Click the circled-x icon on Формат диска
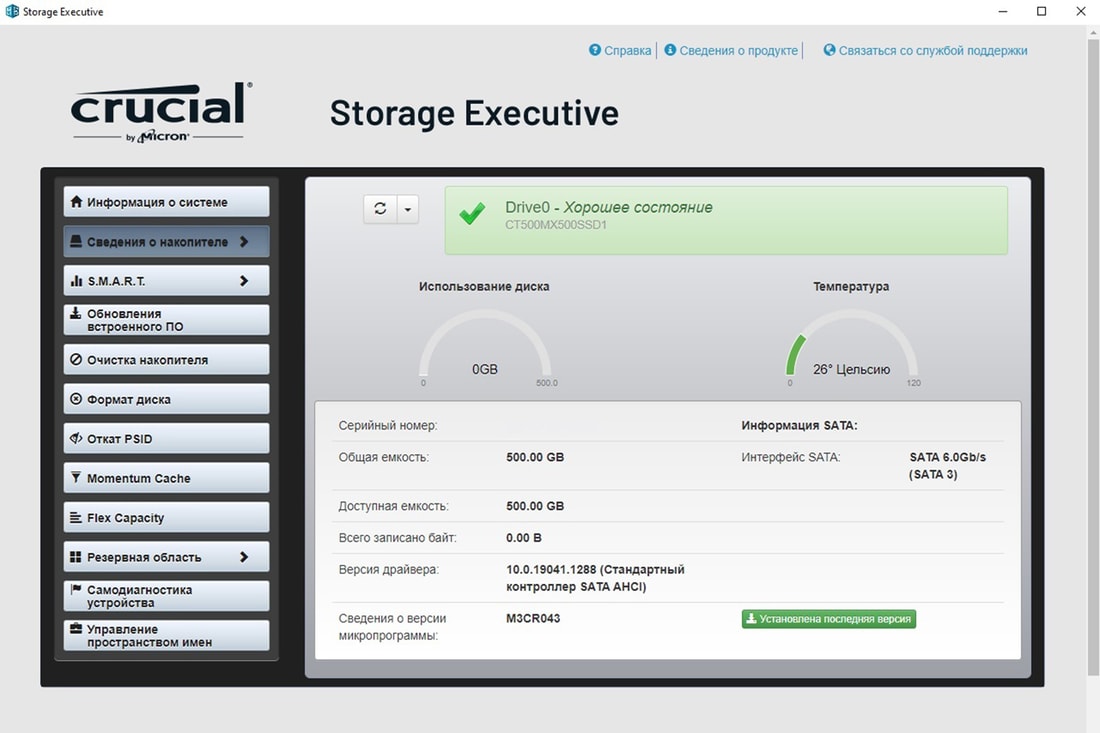1100x733 pixels. click(76, 398)
